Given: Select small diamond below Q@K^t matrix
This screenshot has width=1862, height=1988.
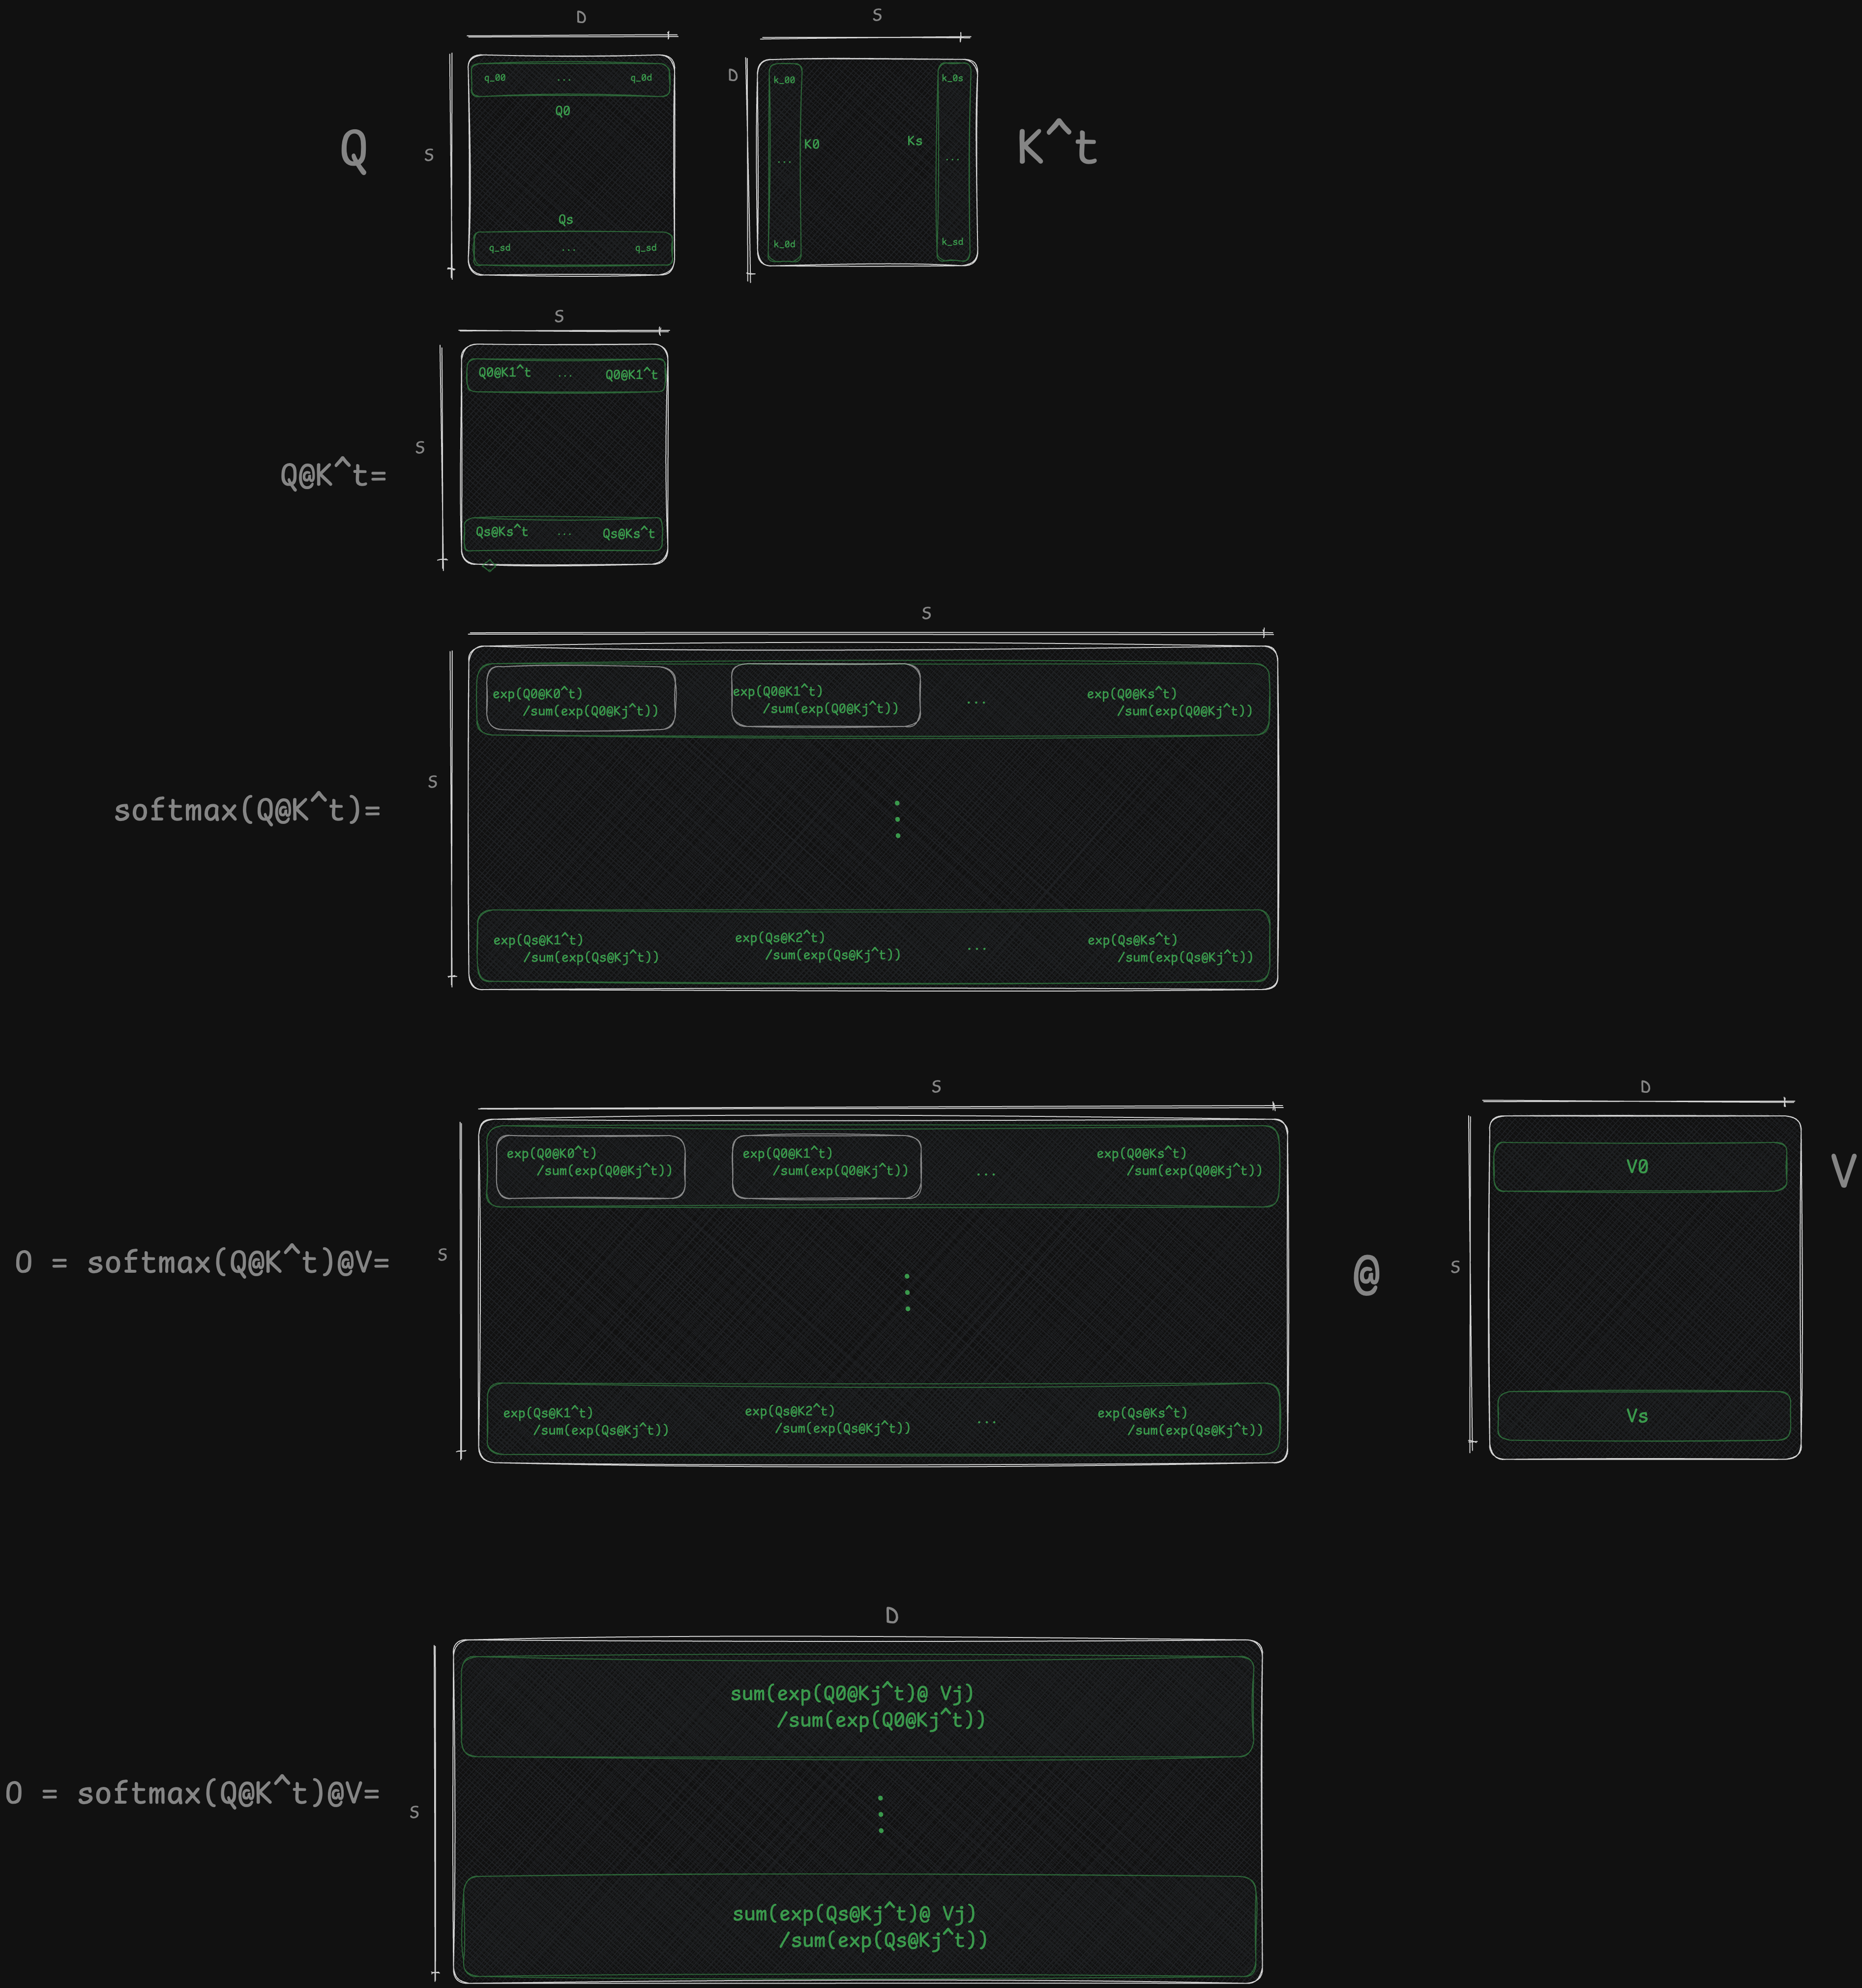Looking at the screenshot, I should [489, 566].
